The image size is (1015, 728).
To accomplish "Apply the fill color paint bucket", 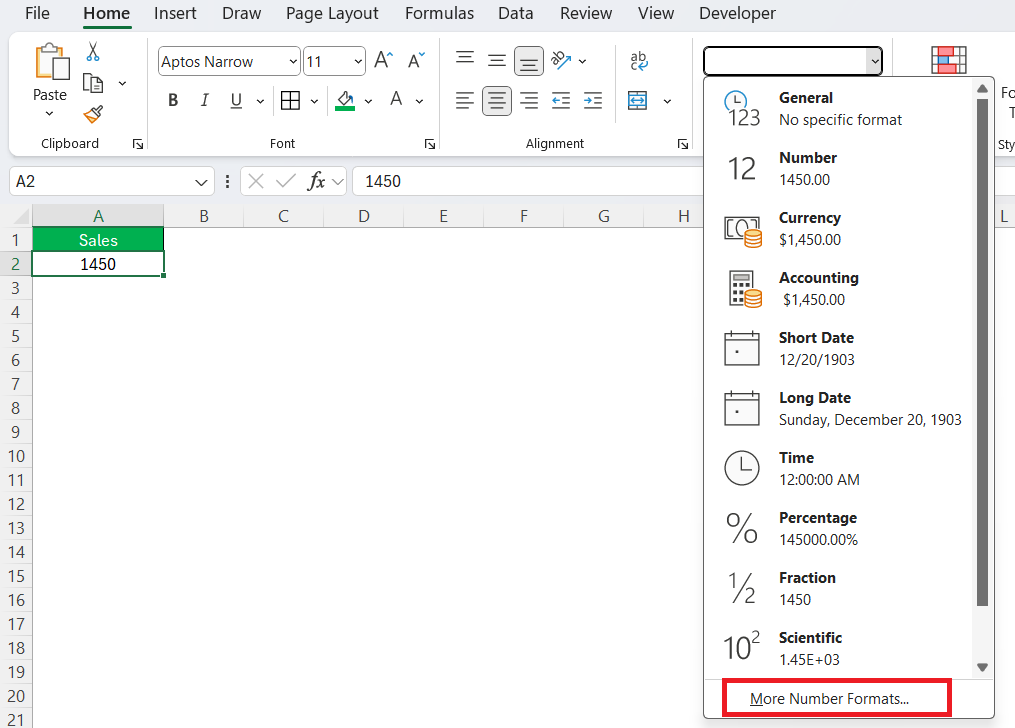I will (345, 100).
